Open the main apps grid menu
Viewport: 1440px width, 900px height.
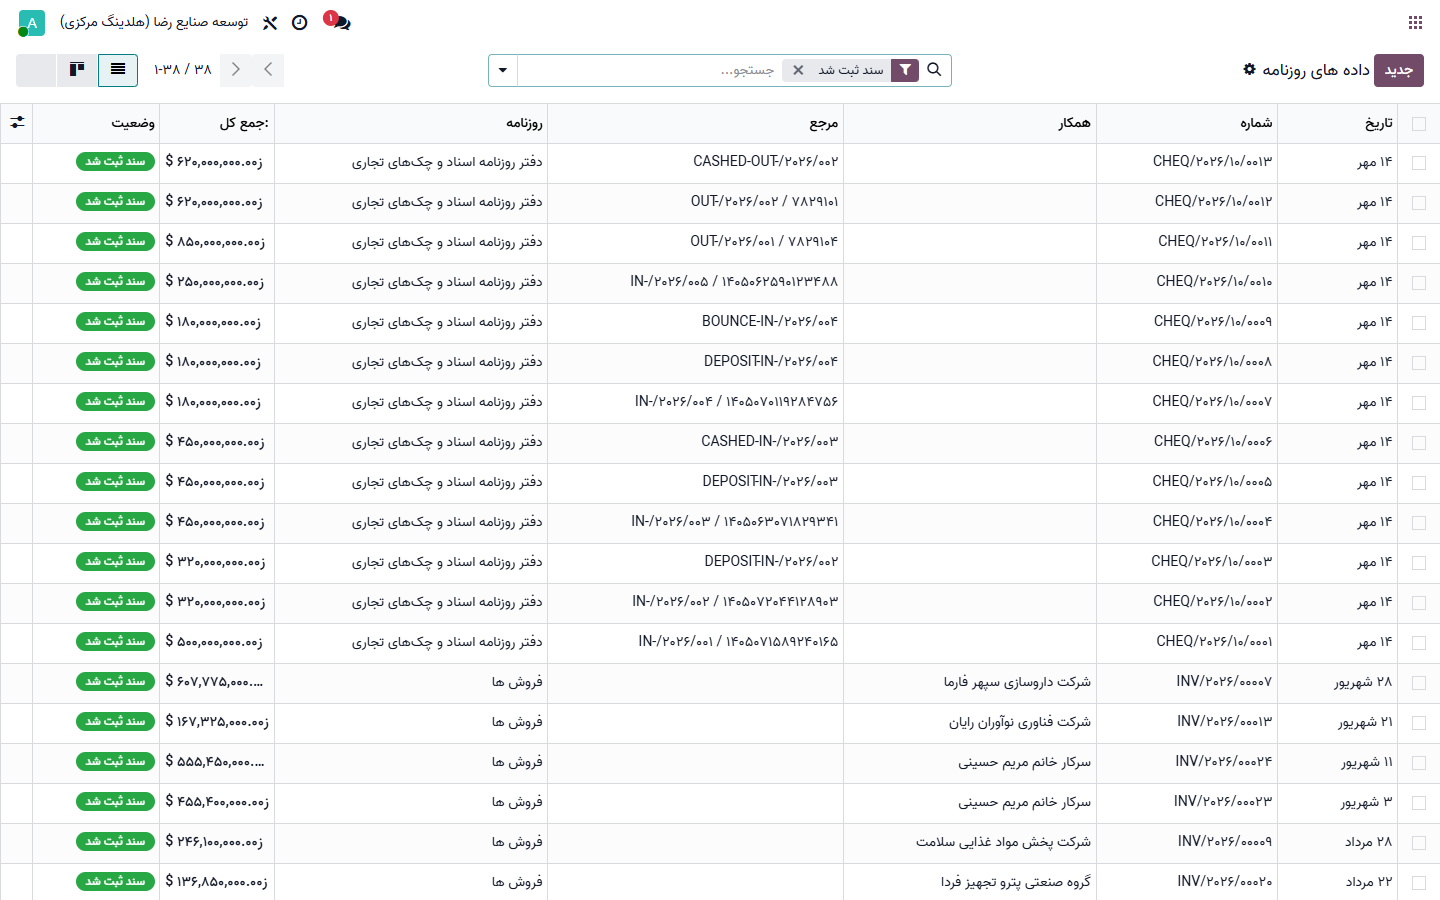point(1415,22)
